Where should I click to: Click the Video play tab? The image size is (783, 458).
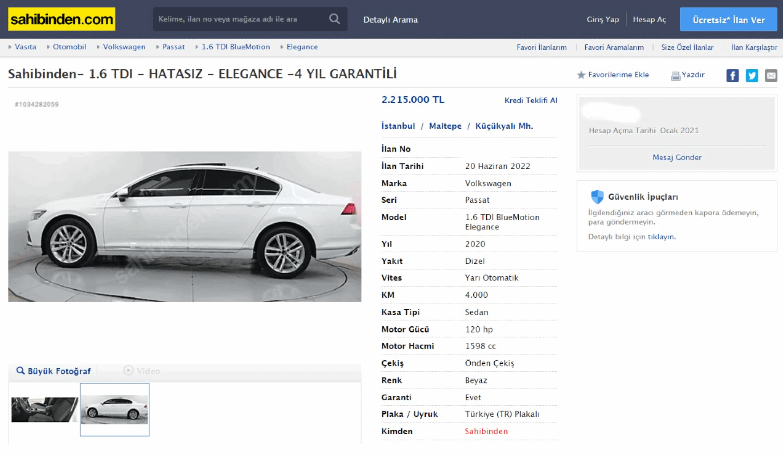click(142, 371)
